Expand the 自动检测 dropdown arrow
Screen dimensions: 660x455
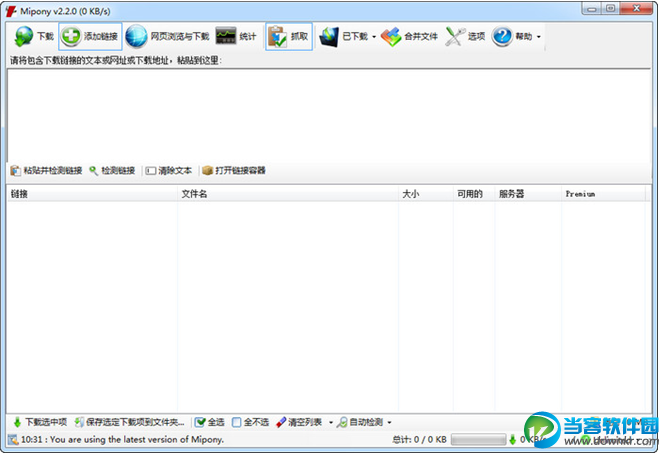(x=389, y=423)
